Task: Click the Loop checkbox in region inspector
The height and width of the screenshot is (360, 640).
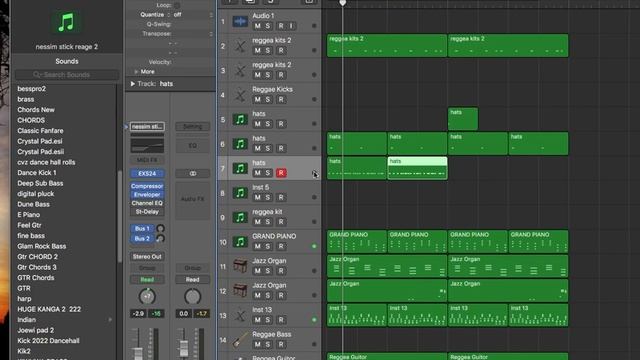Action: coord(177,5)
